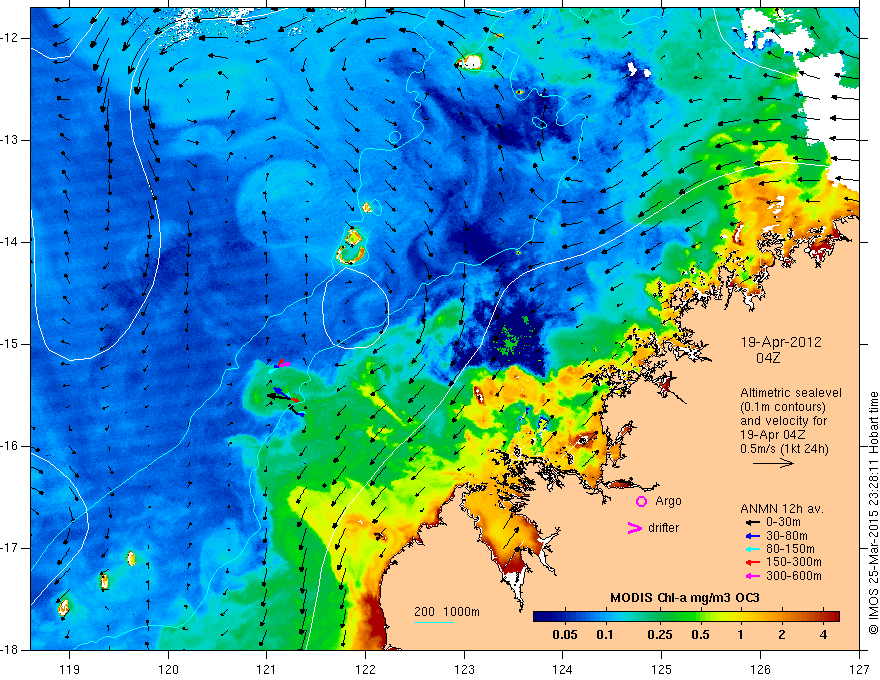Click the black 0-30m arrow legend symbol
This screenshot has width=880, height=680.
click(751, 522)
